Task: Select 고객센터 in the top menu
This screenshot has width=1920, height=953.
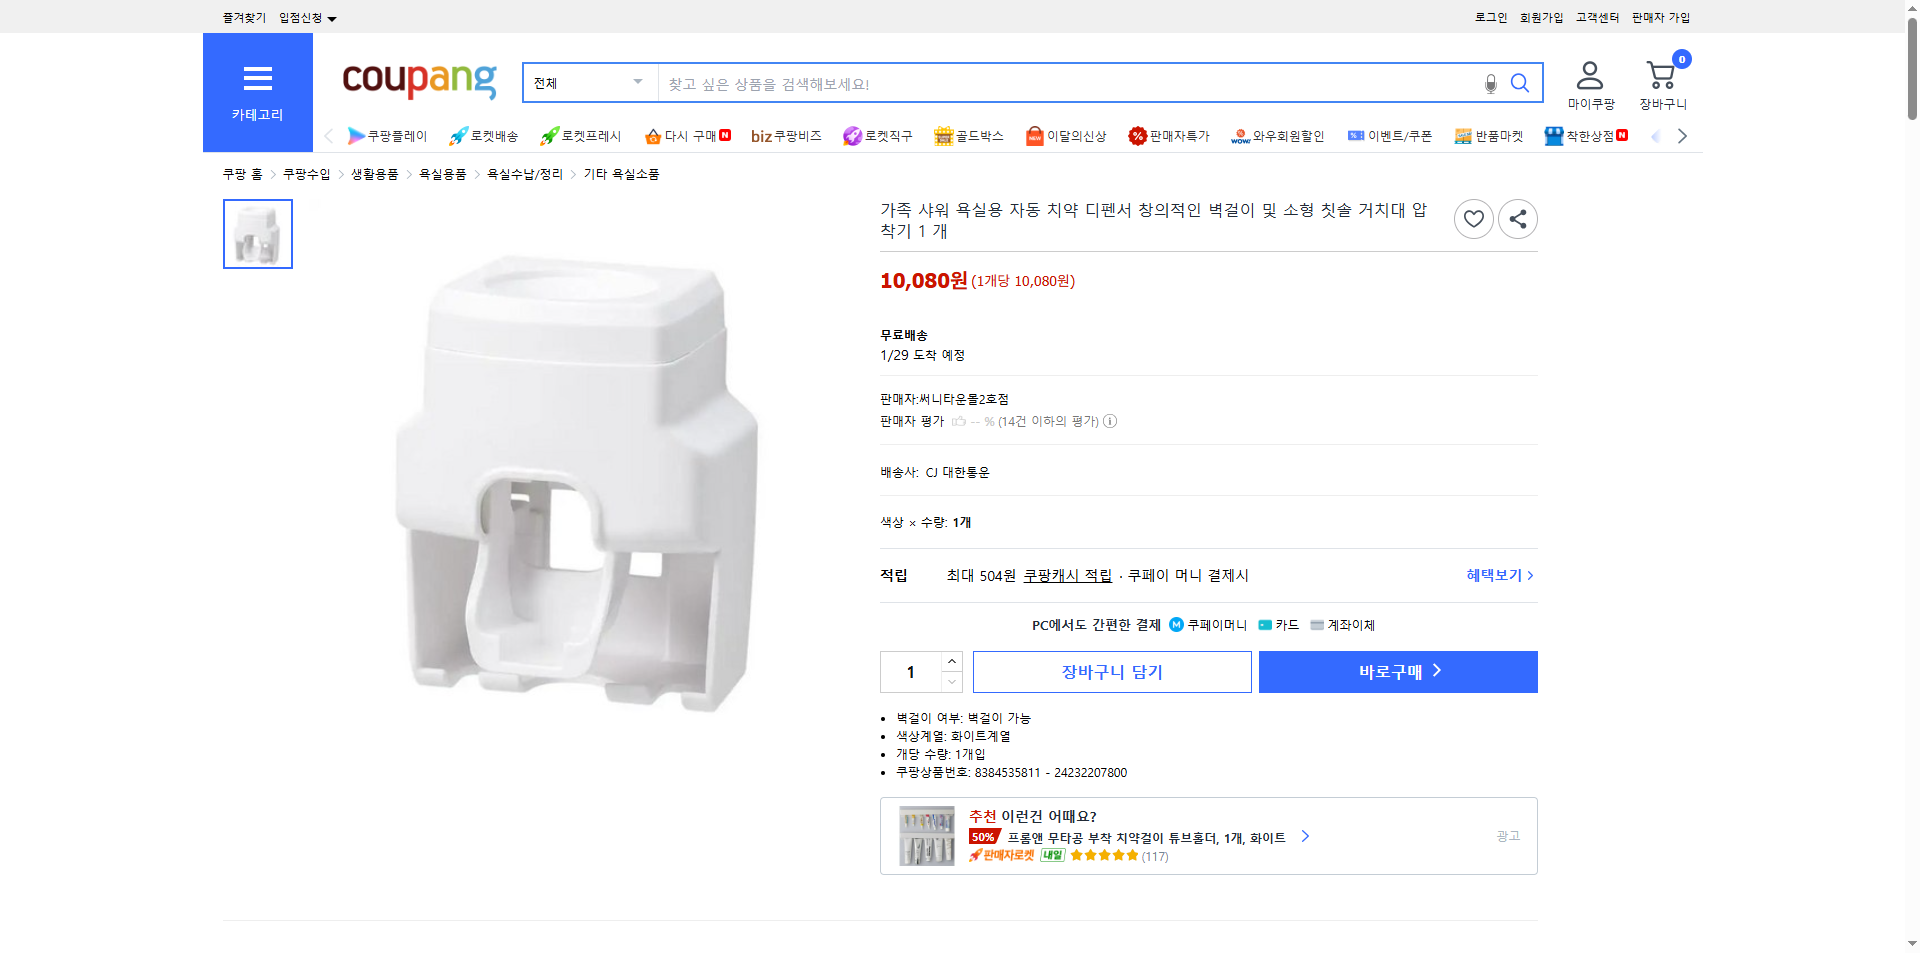Action: pos(1596,17)
